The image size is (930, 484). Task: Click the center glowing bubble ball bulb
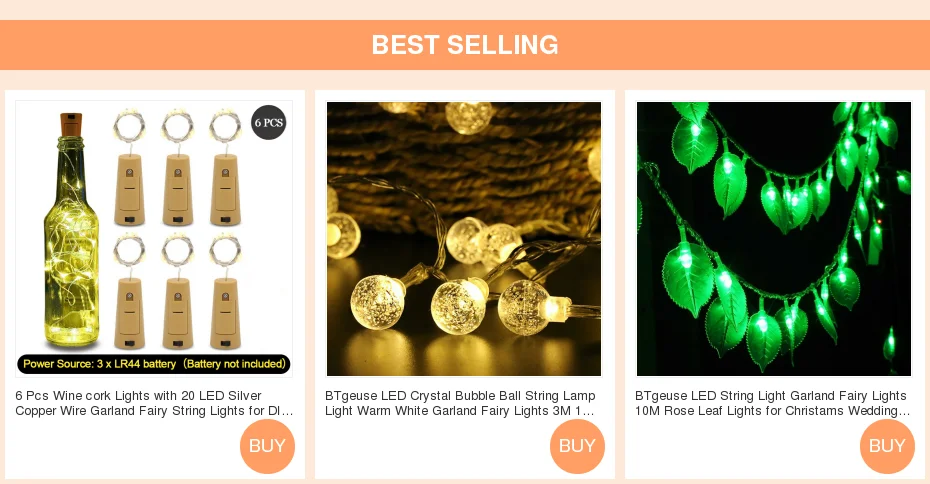coord(458,305)
